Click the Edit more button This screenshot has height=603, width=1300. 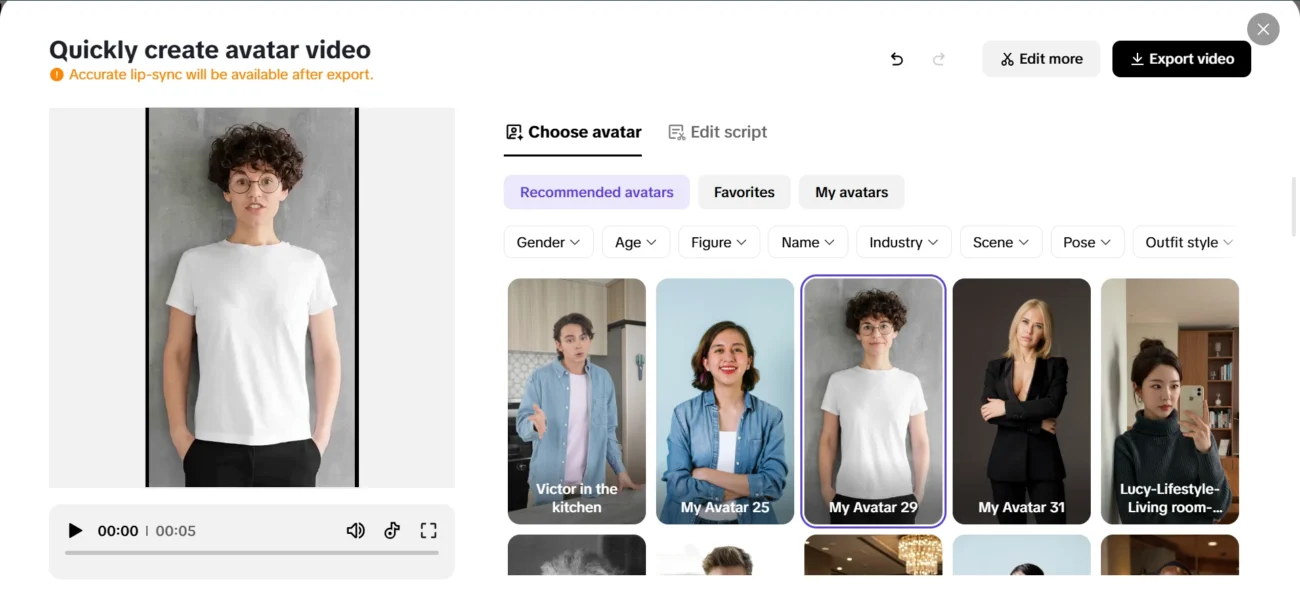click(1041, 59)
